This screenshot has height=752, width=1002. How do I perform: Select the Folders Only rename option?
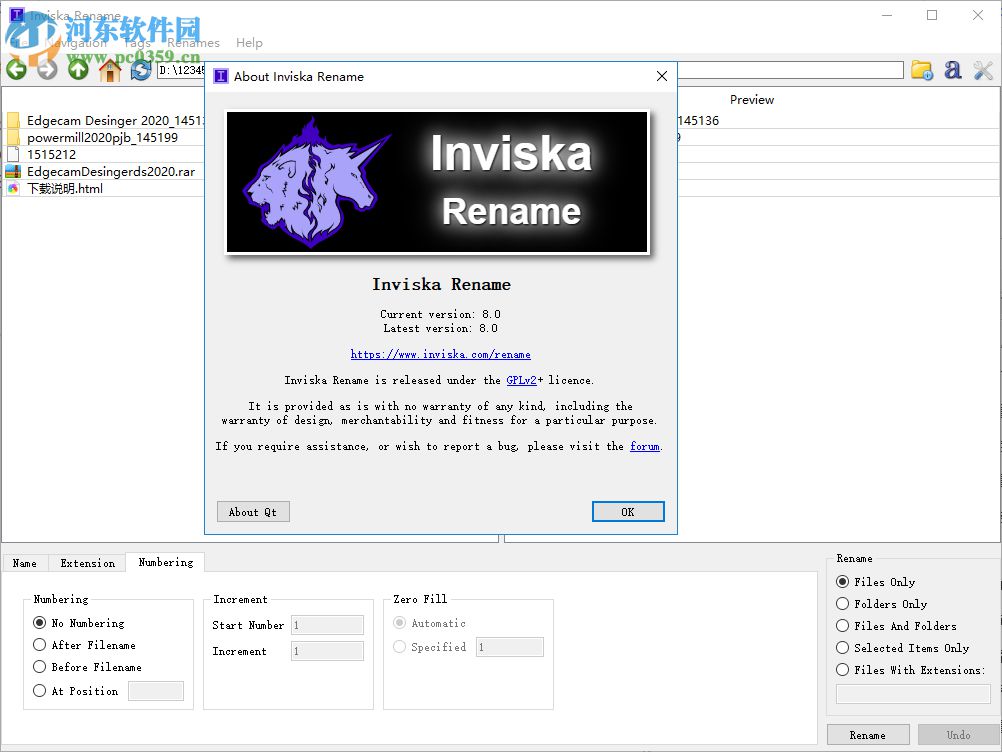842,604
